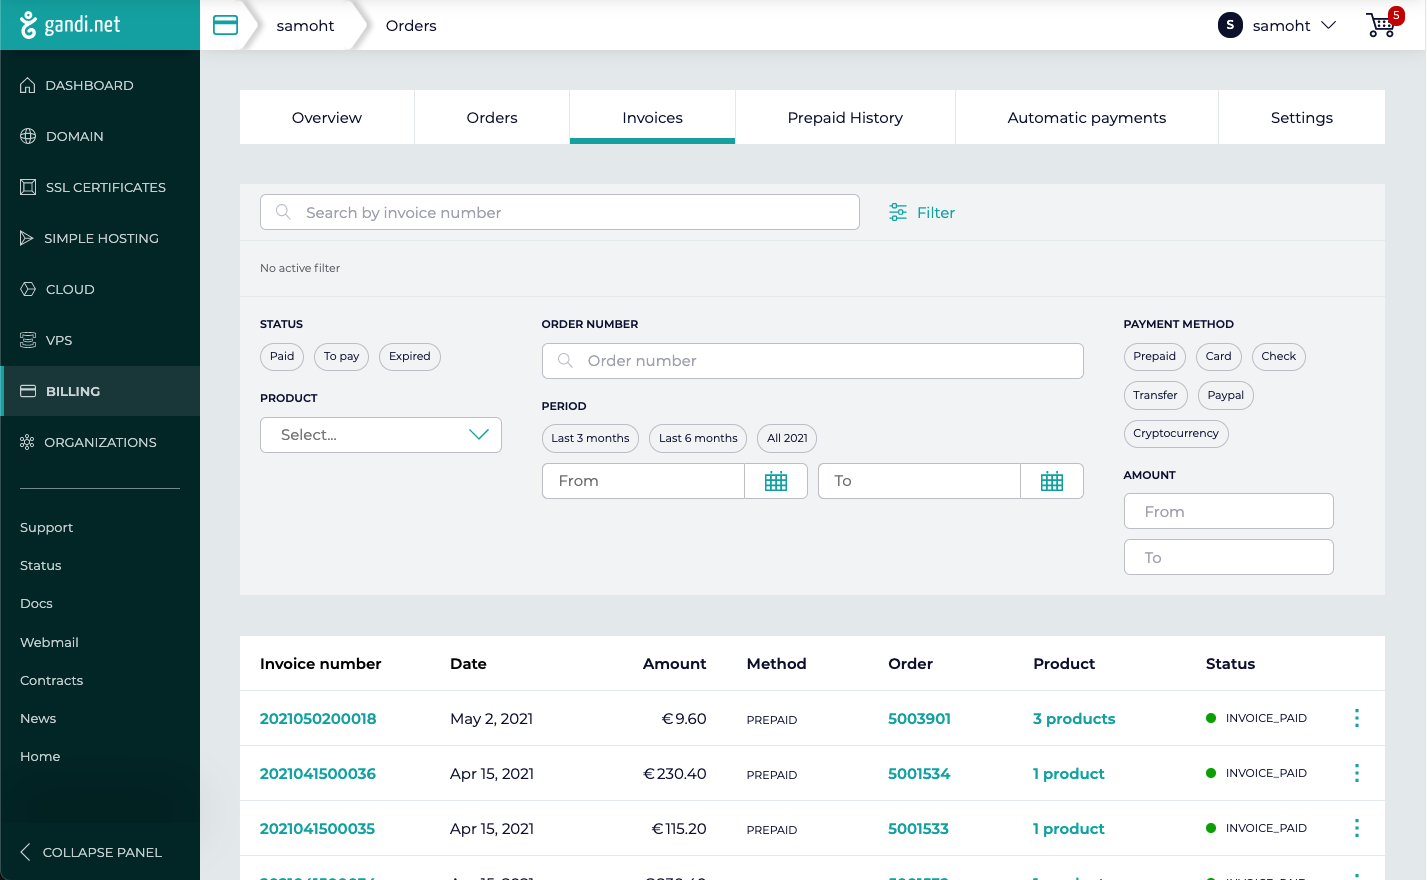This screenshot has height=880, width=1427.
Task: Toggle the Paid status filter
Action: pyautogui.click(x=282, y=357)
